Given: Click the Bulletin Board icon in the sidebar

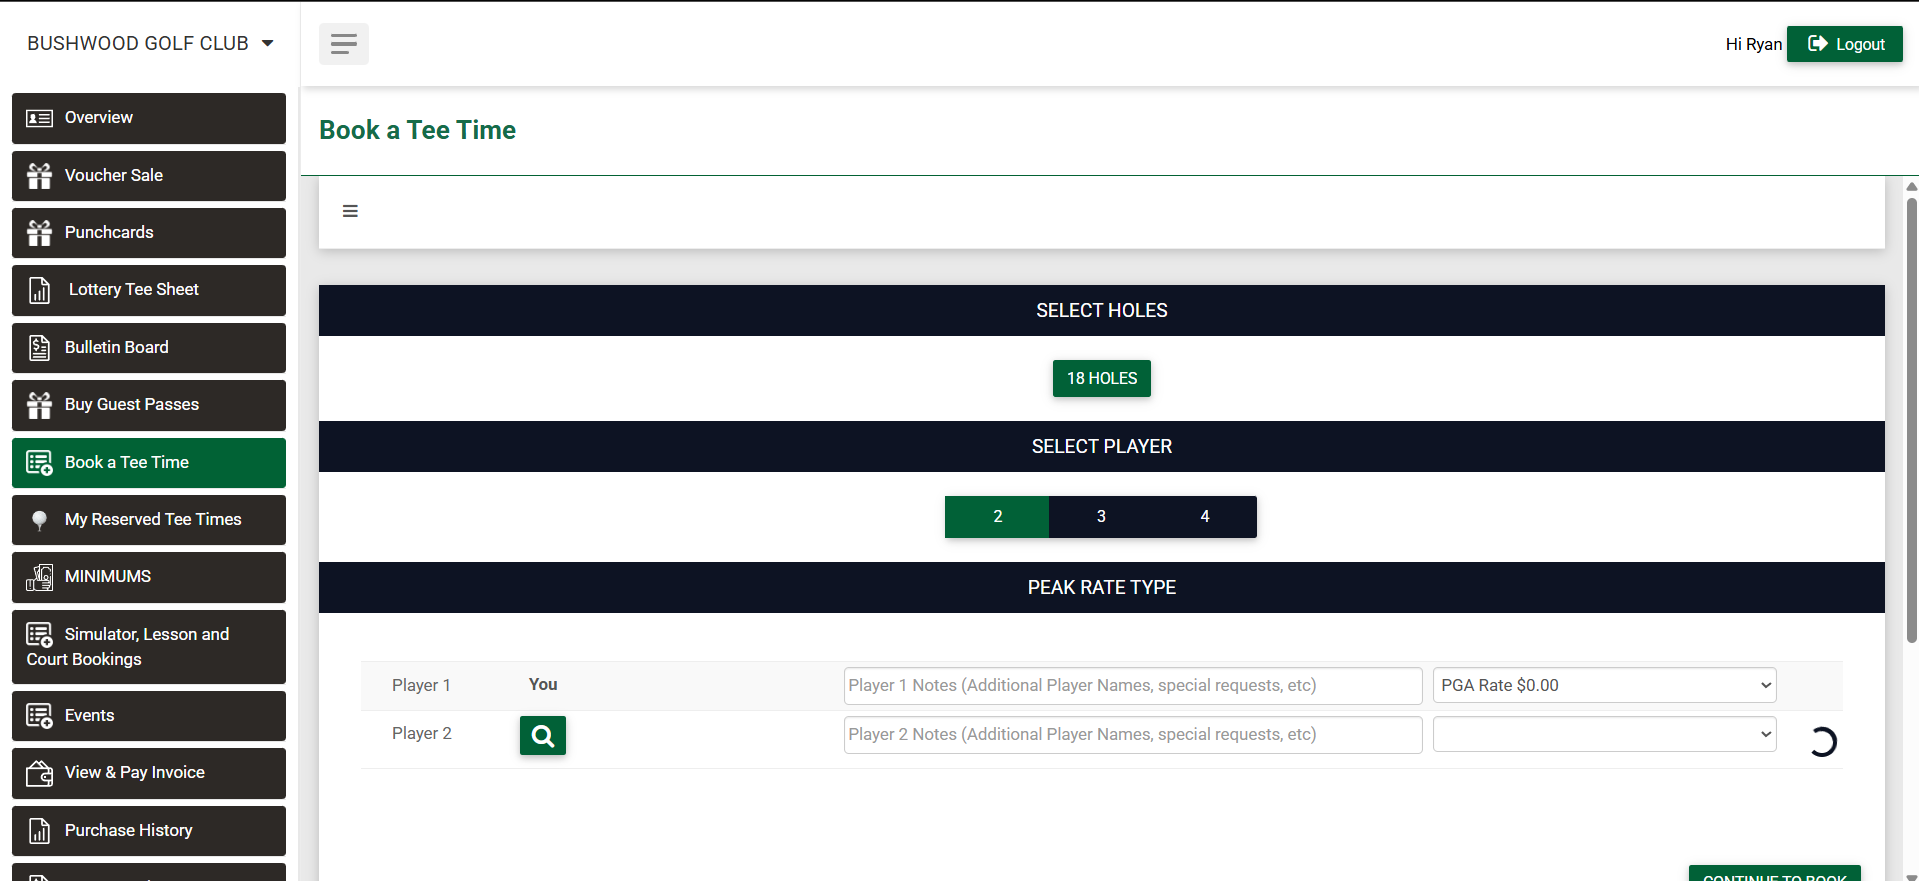Looking at the screenshot, I should pyautogui.click(x=40, y=348).
